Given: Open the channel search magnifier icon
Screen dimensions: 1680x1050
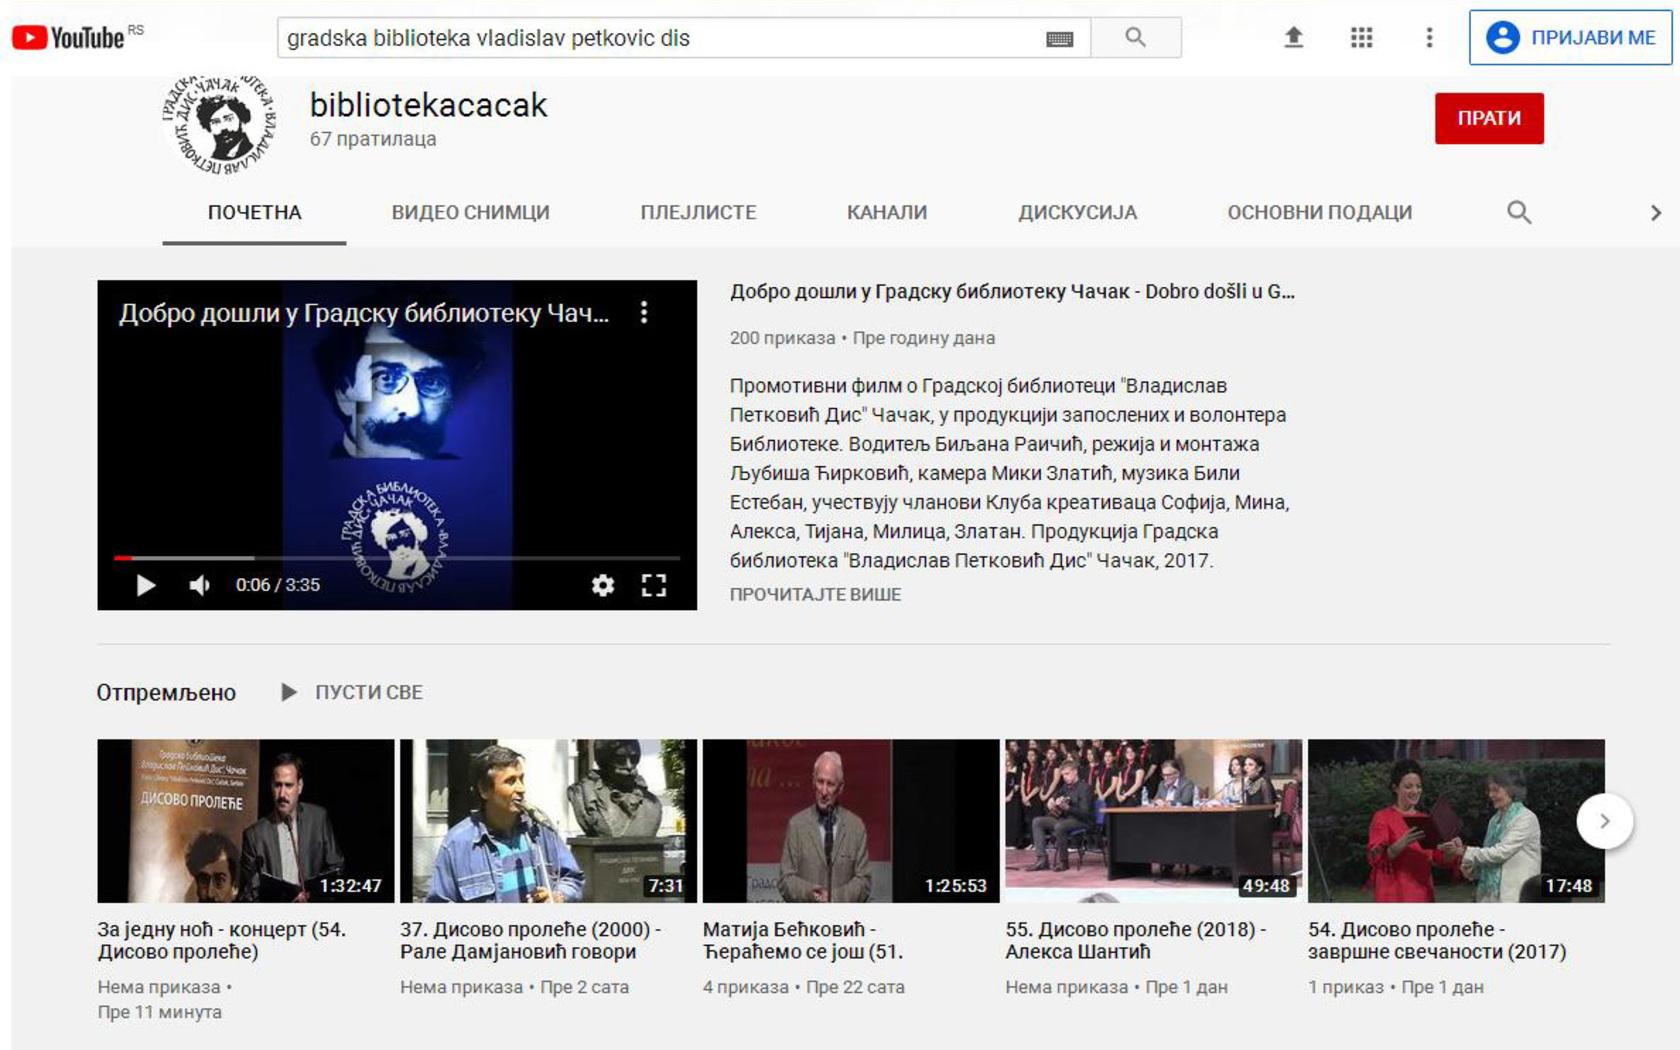Looking at the screenshot, I should click(x=1519, y=212).
